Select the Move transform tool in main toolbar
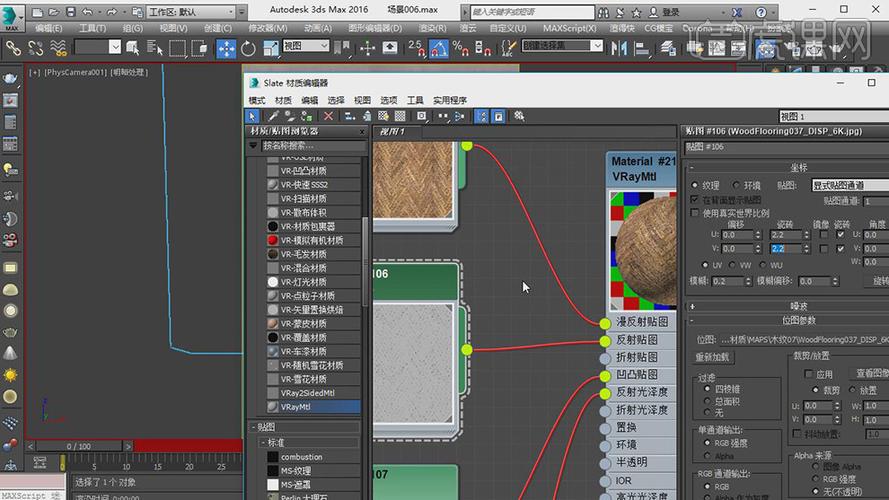Viewport: 889px width, 500px height. tap(226, 48)
